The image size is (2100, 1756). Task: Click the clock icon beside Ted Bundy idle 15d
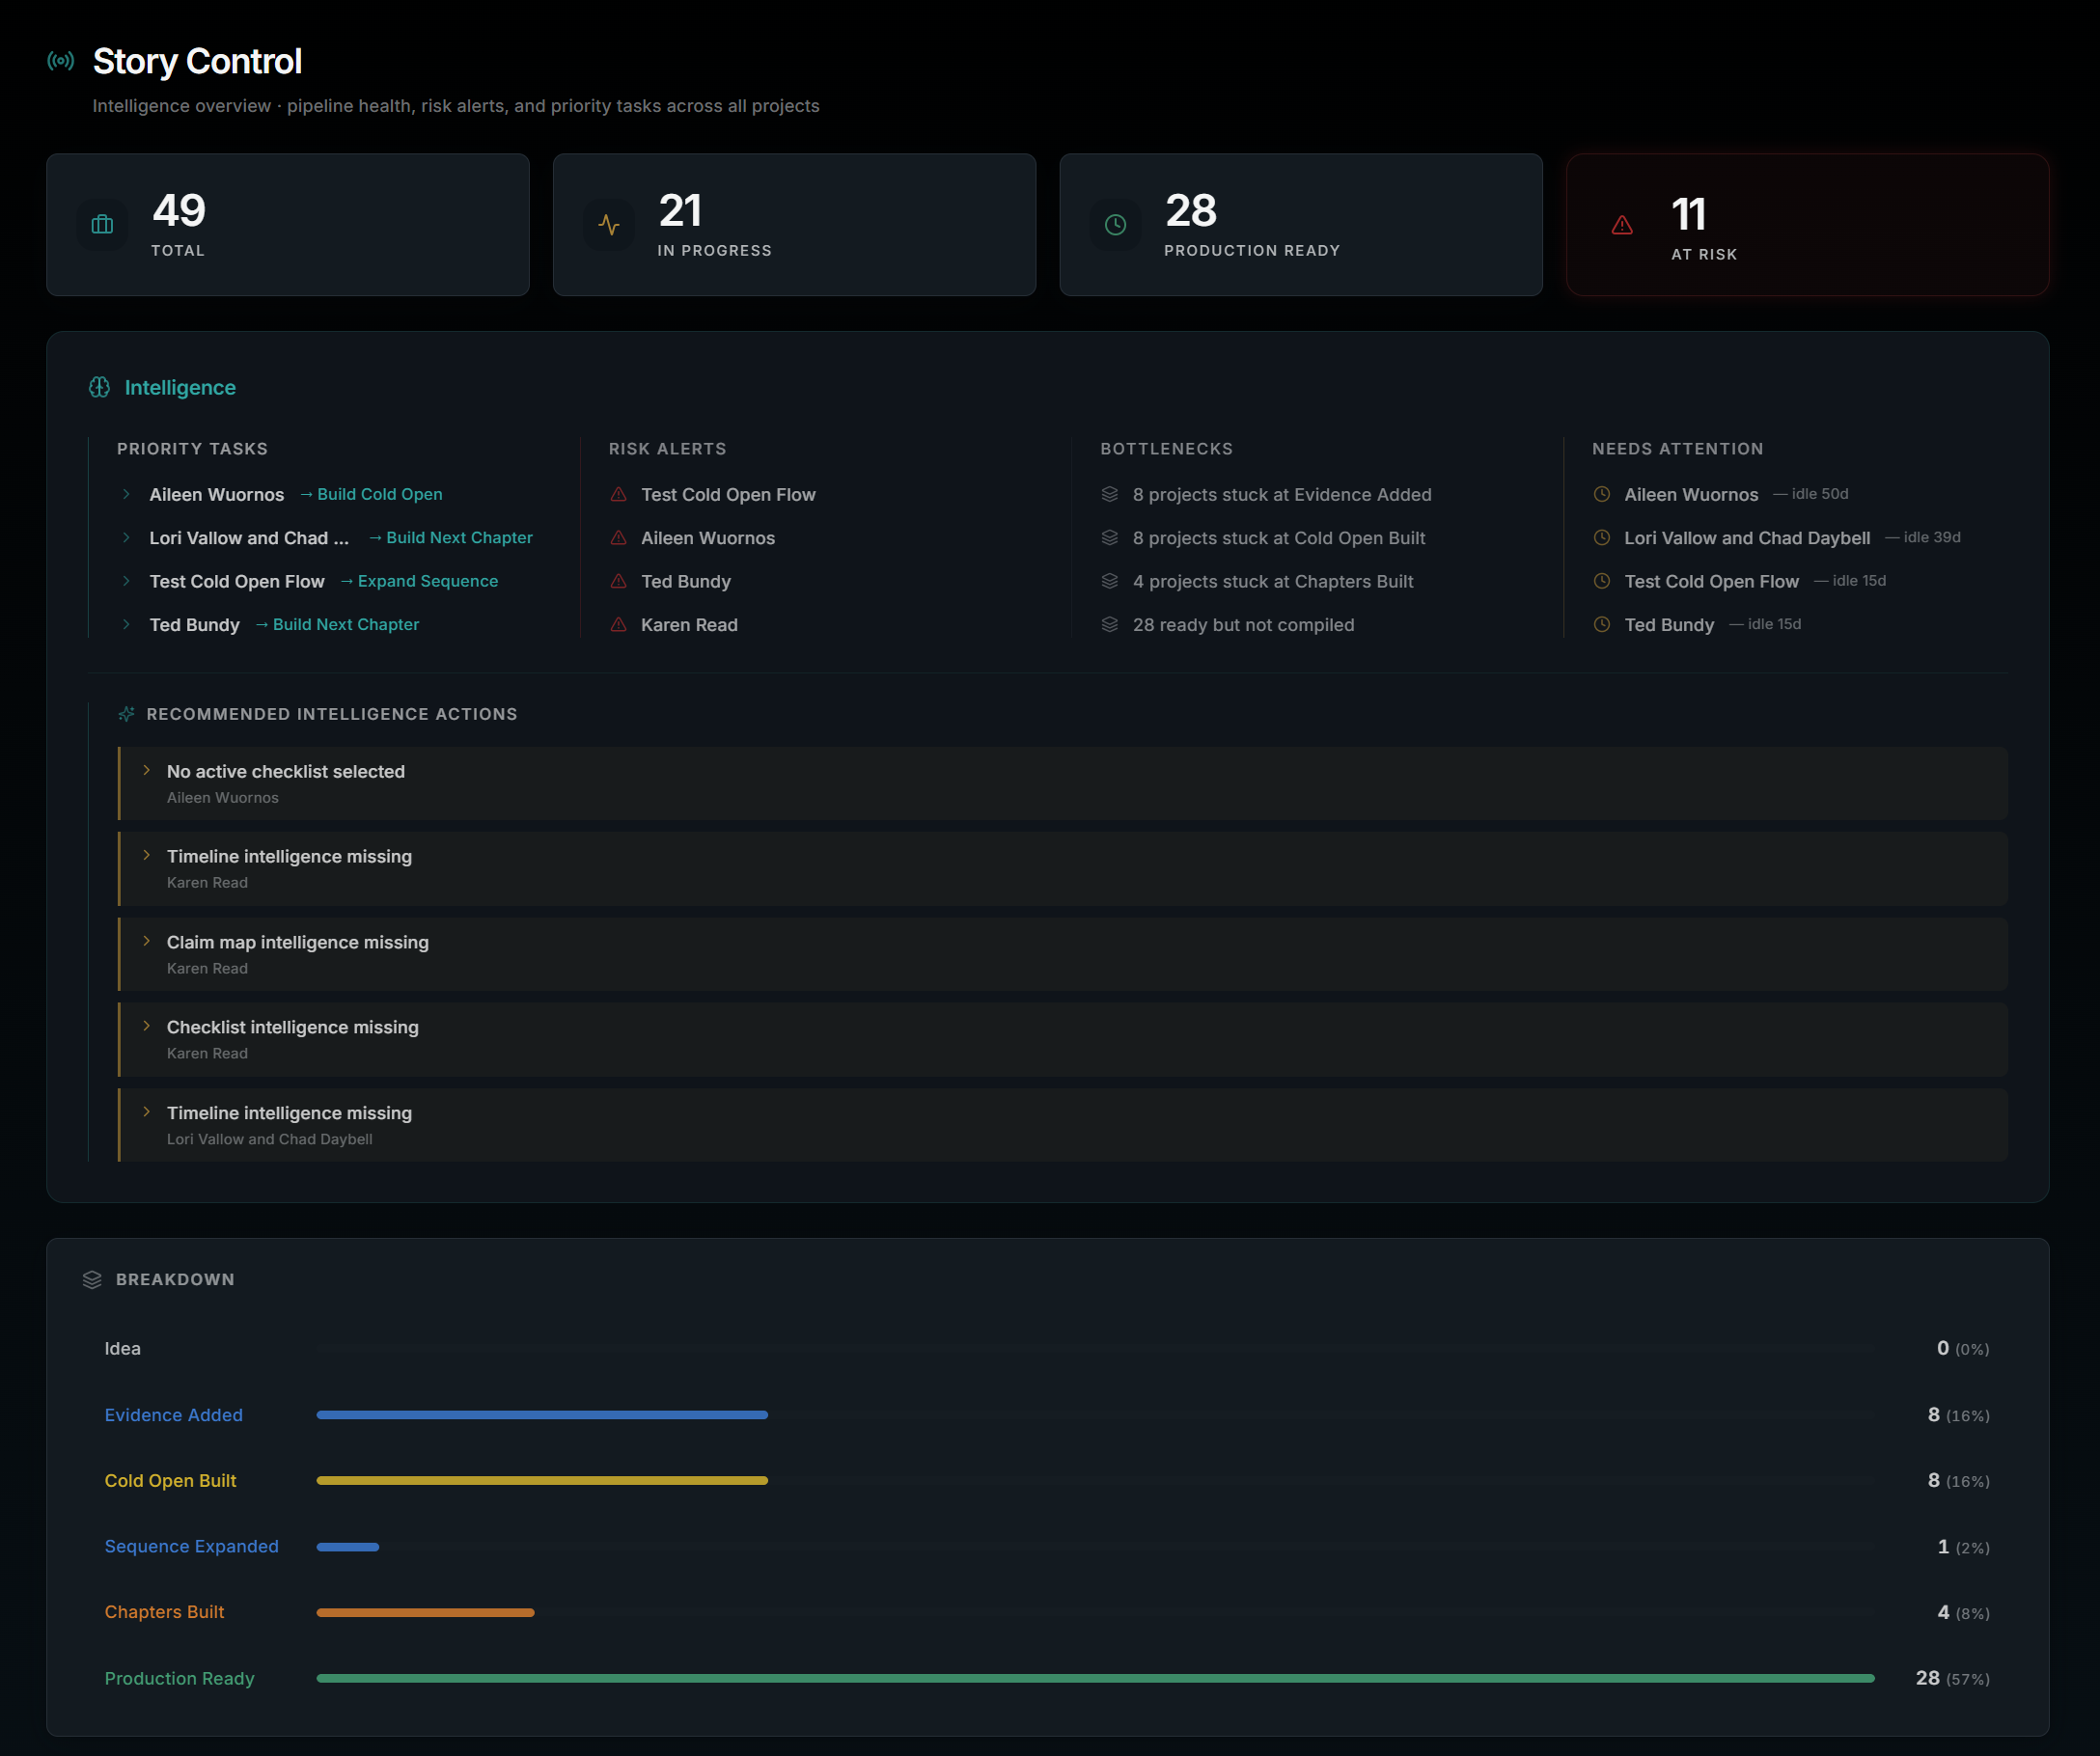pyautogui.click(x=1601, y=625)
